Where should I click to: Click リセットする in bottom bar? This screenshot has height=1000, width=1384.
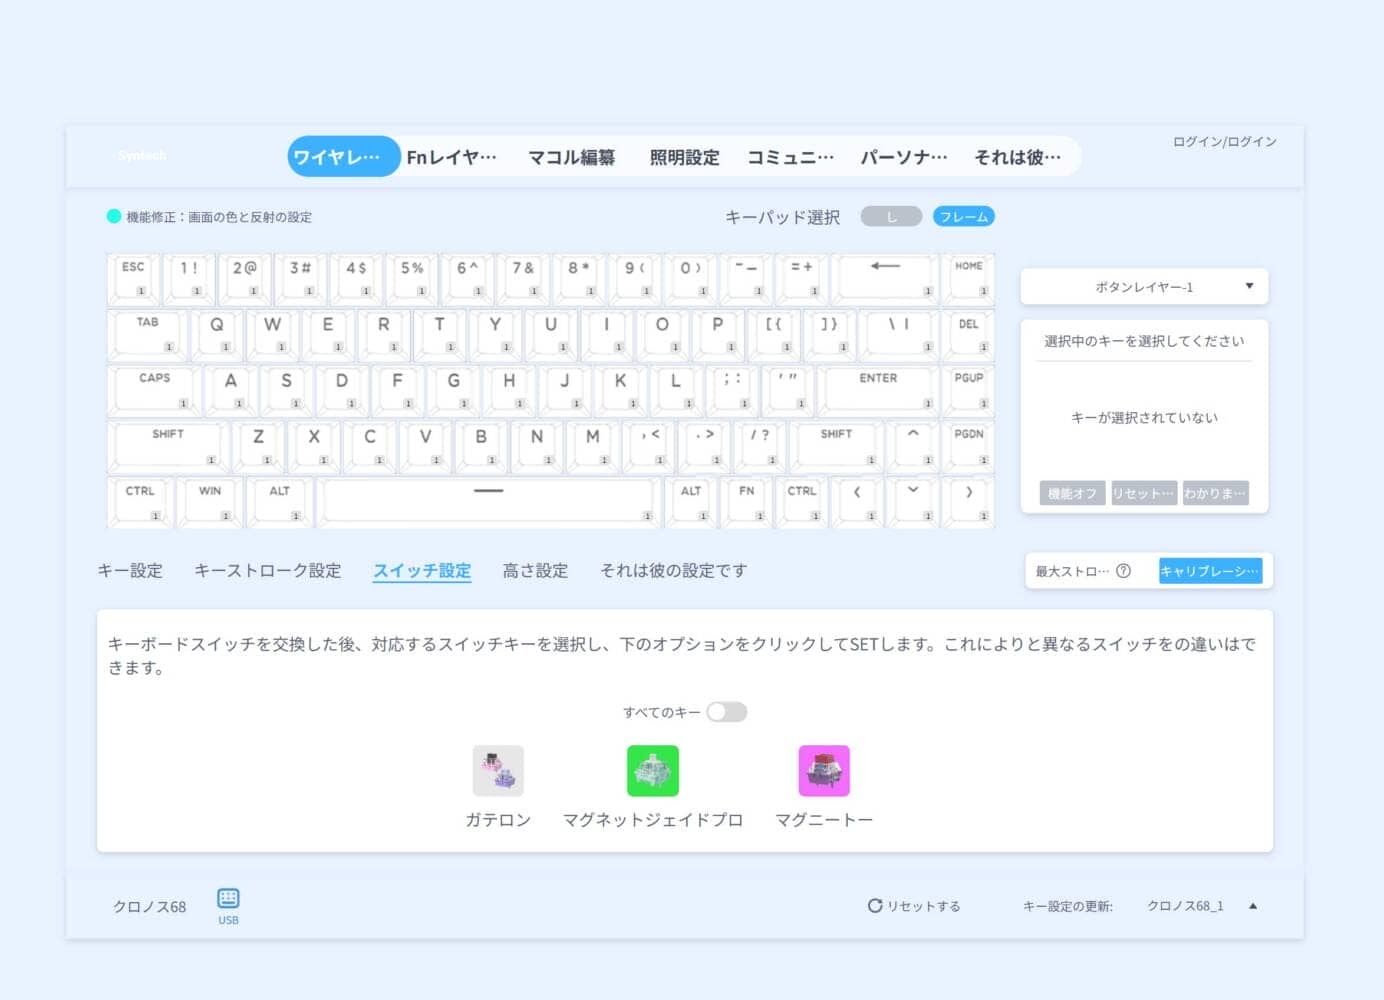tap(914, 906)
